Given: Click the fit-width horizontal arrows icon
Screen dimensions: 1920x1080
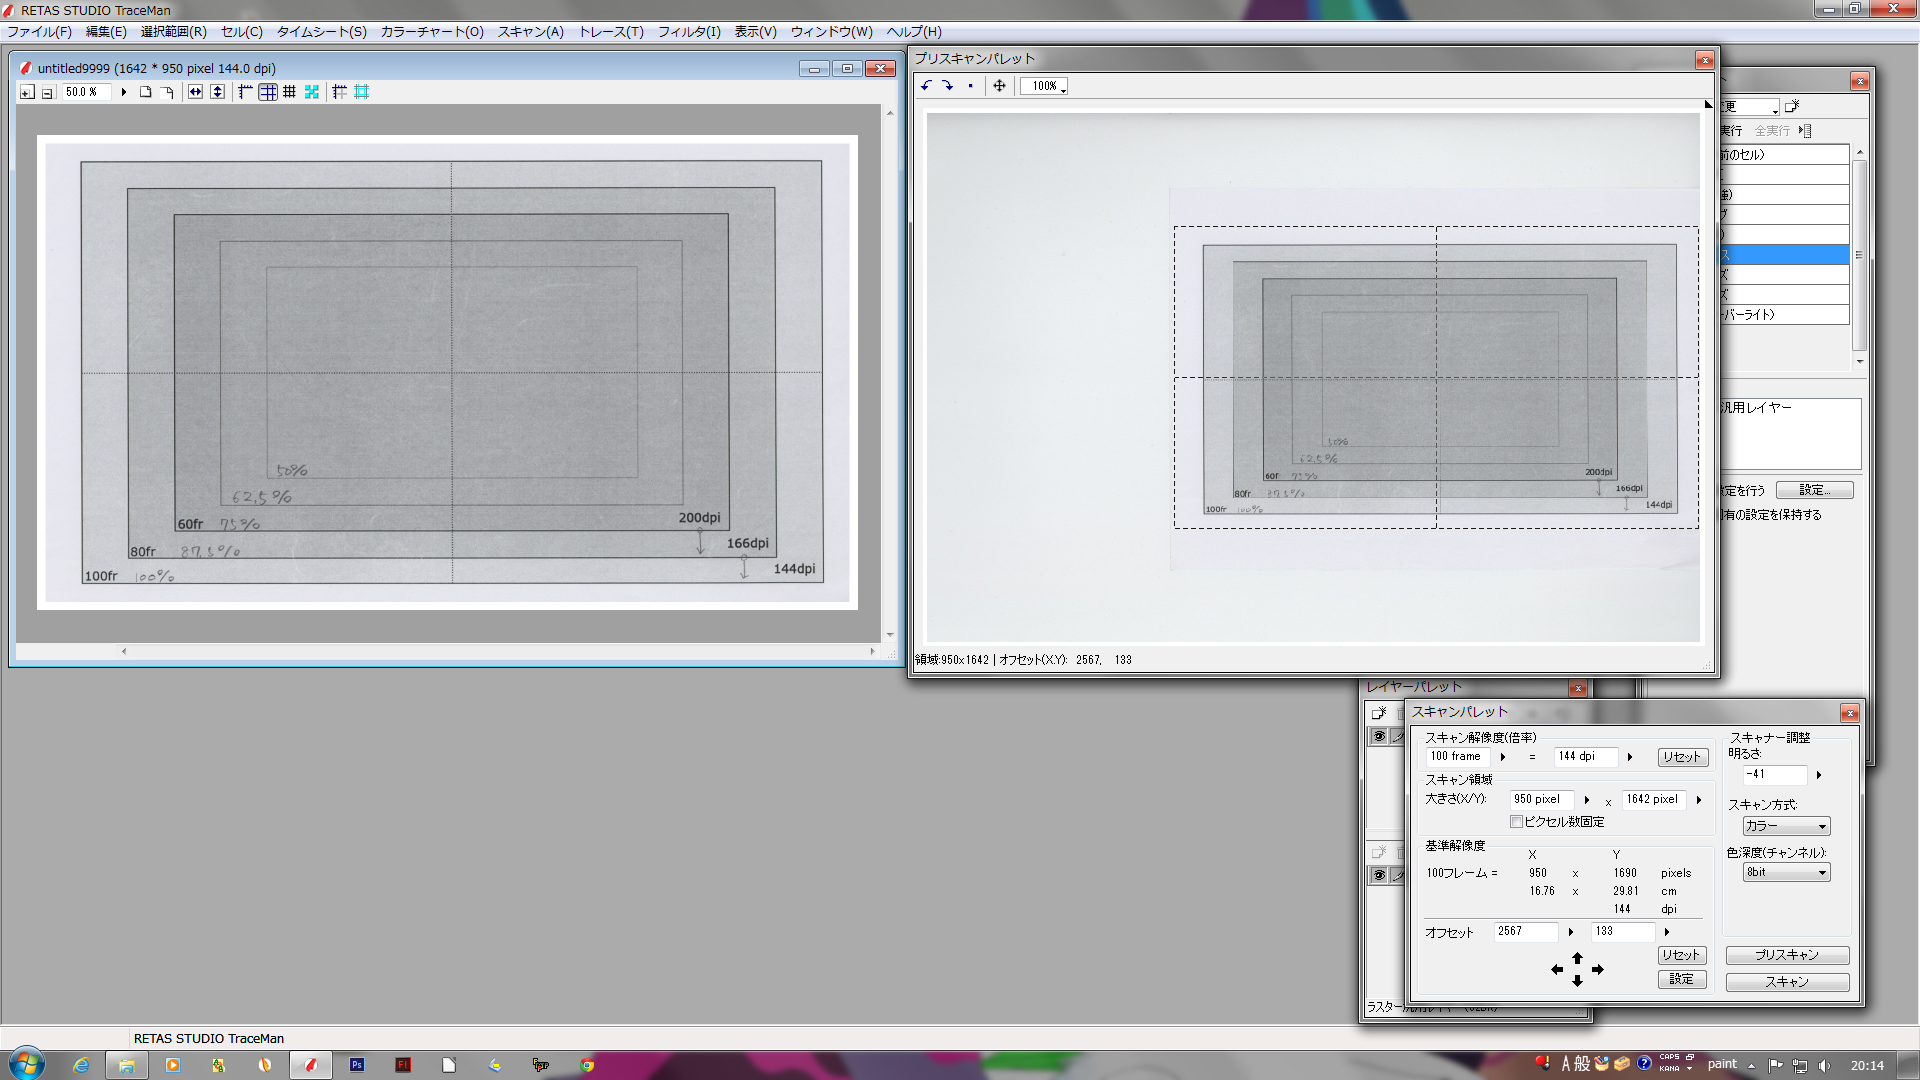Looking at the screenshot, I should [x=195, y=92].
